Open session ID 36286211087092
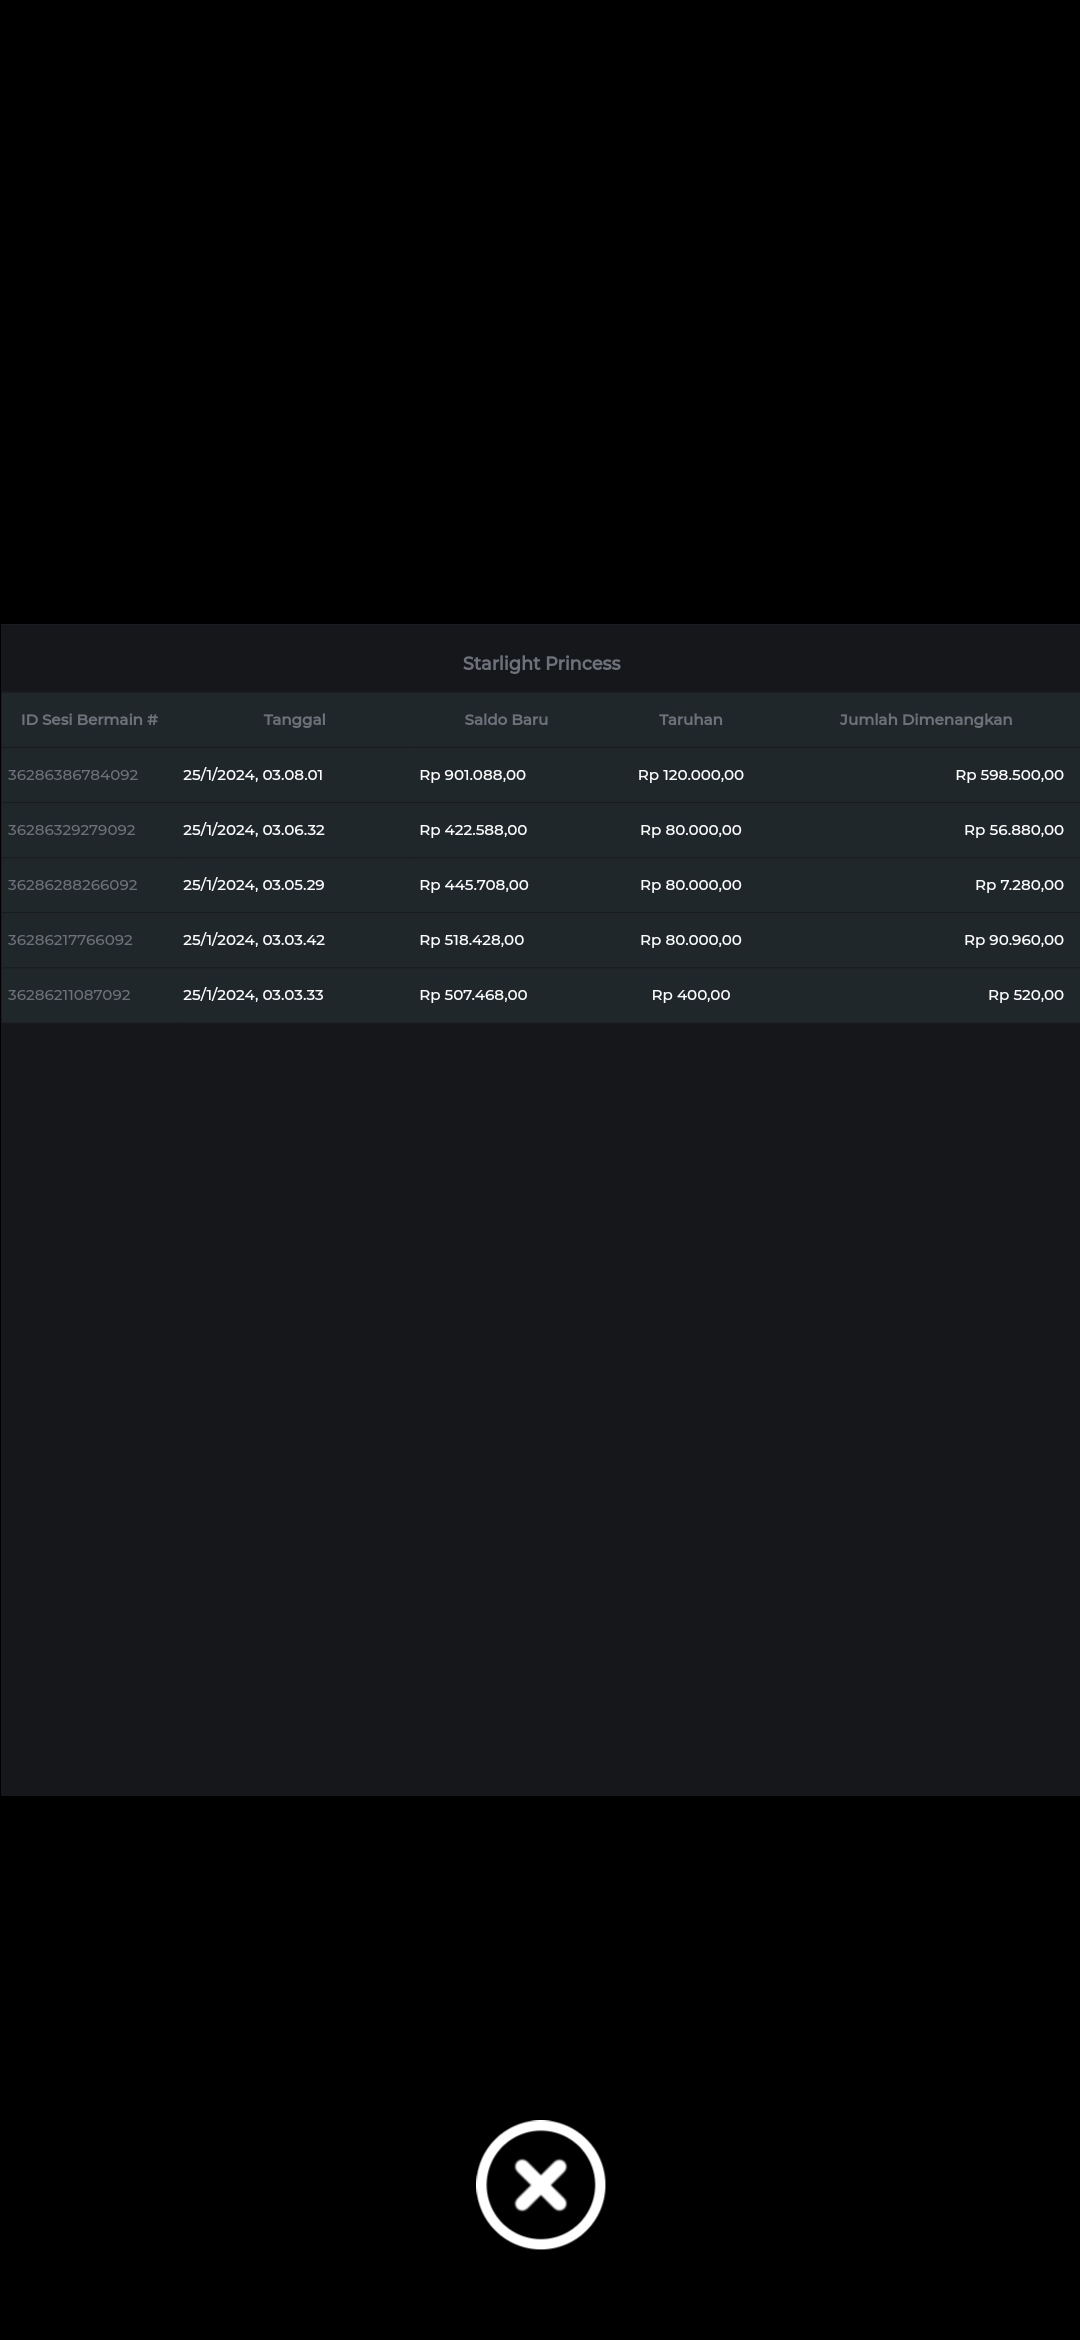Screen dimensions: 1080x2340 [x=69, y=995]
